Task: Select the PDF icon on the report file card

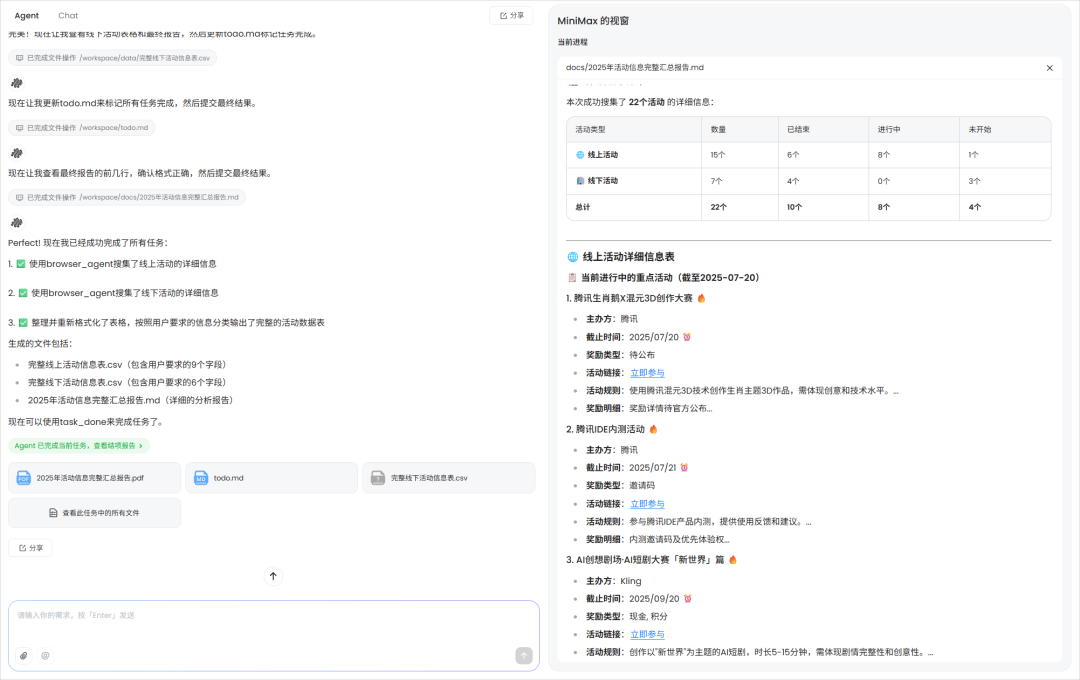Action: pos(25,477)
